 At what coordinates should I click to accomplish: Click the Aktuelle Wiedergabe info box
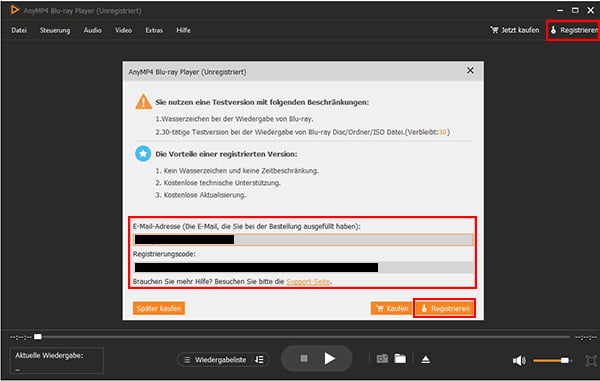tap(57, 360)
